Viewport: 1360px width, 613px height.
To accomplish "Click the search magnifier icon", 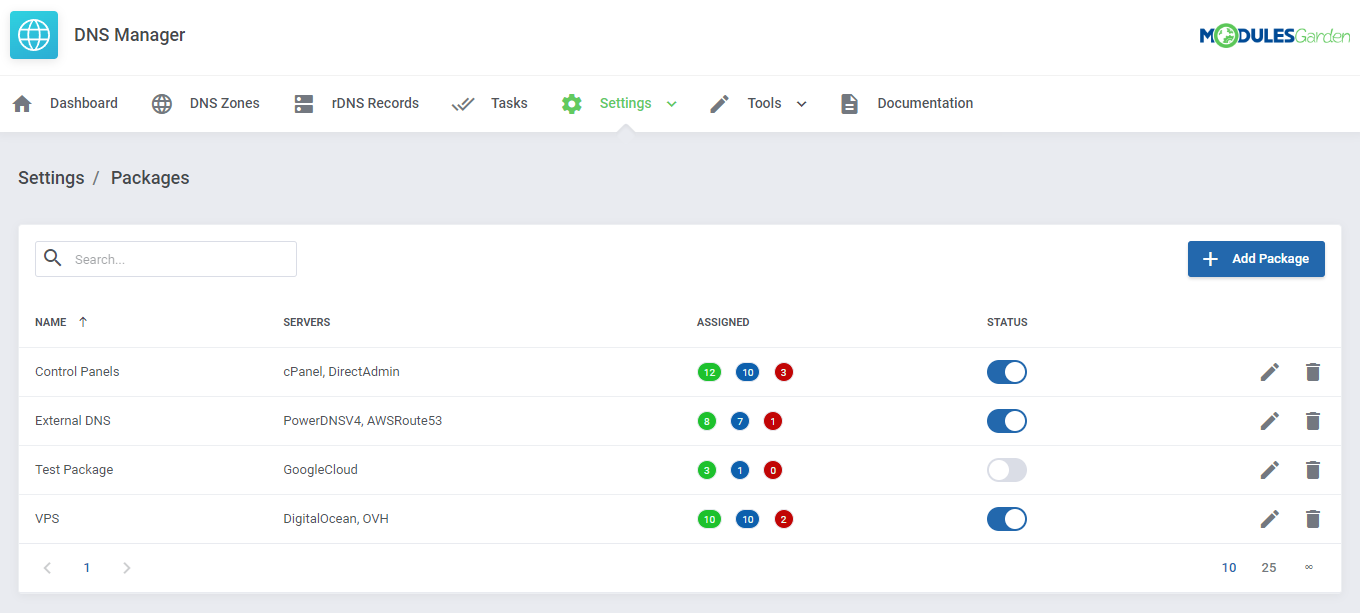I will pyautogui.click(x=53, y=258).
